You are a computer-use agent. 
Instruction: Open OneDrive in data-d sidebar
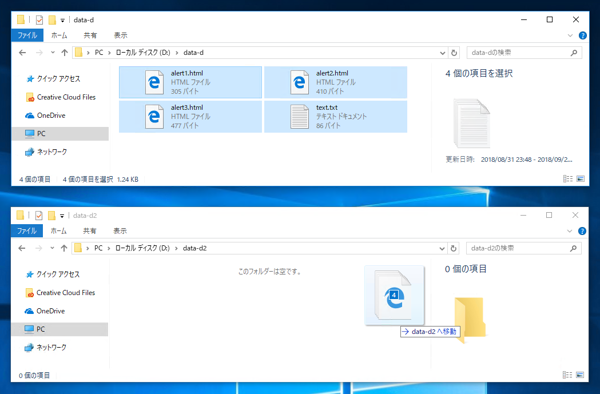pos(45,115)
